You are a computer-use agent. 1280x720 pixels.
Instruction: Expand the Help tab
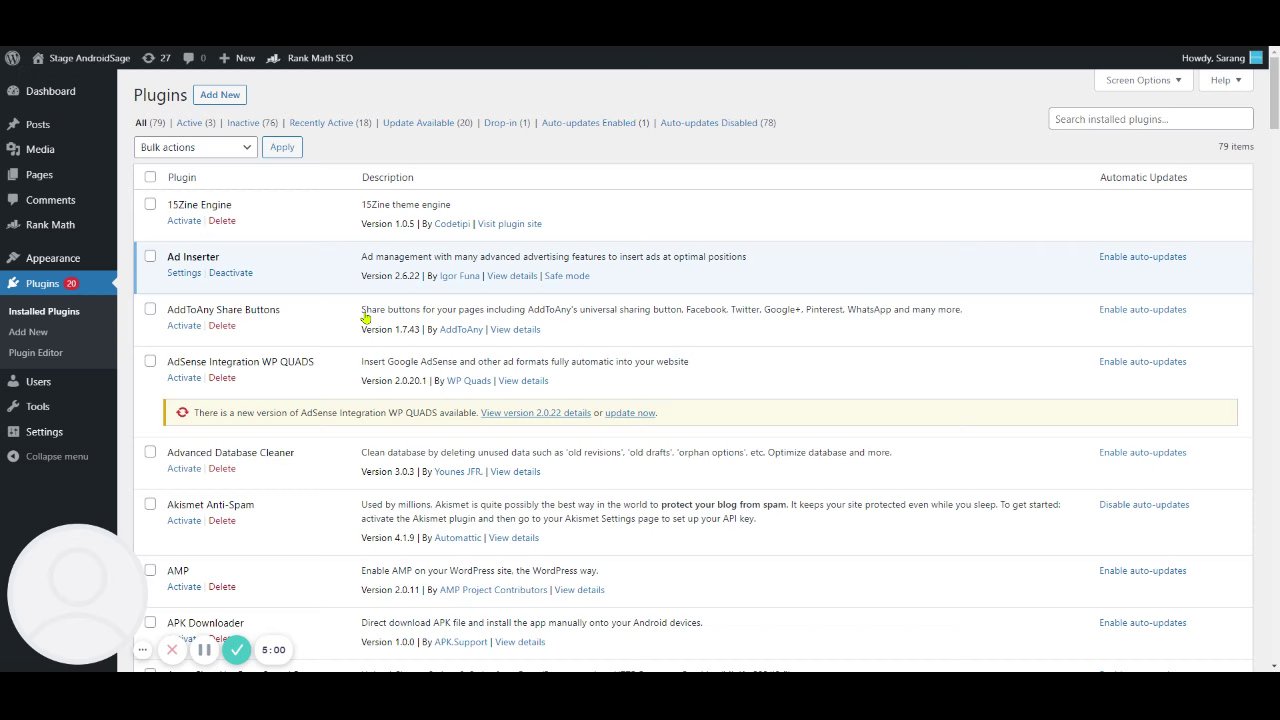1225,80
